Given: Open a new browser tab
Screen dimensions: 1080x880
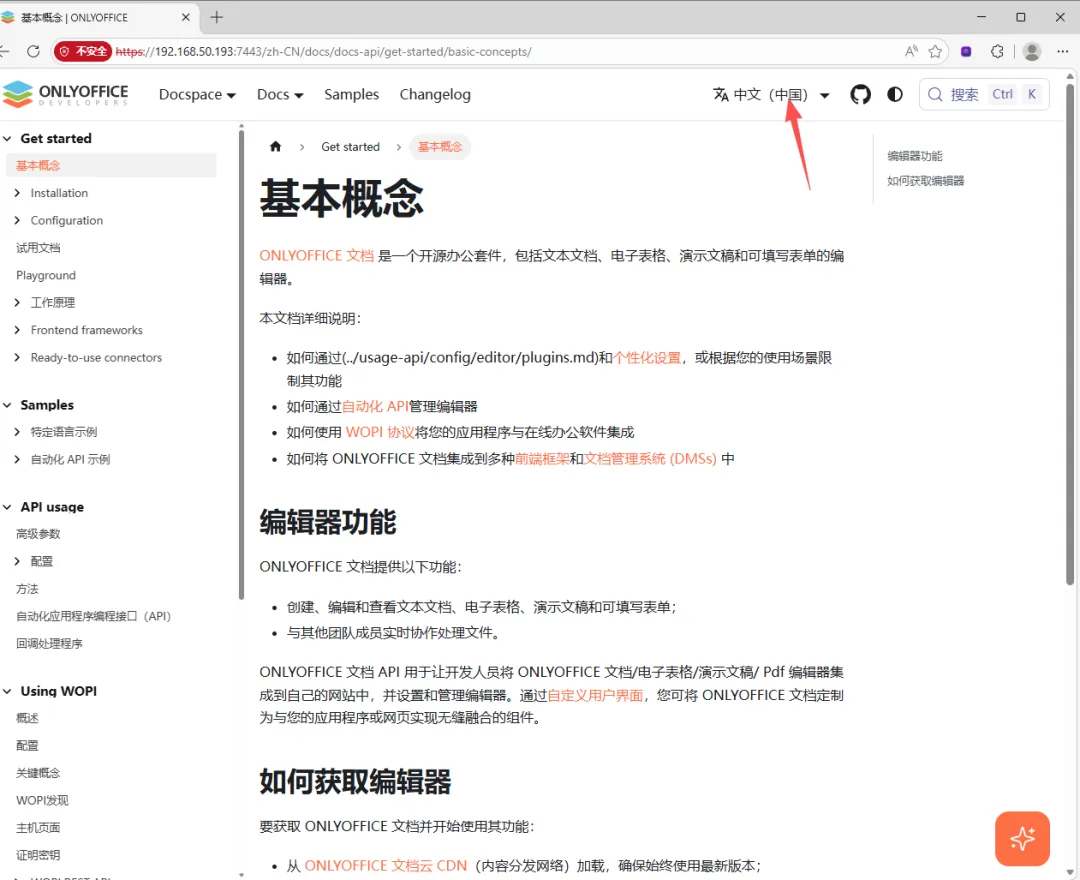Looking at the screenshot, I should click(x=216, y=17).
